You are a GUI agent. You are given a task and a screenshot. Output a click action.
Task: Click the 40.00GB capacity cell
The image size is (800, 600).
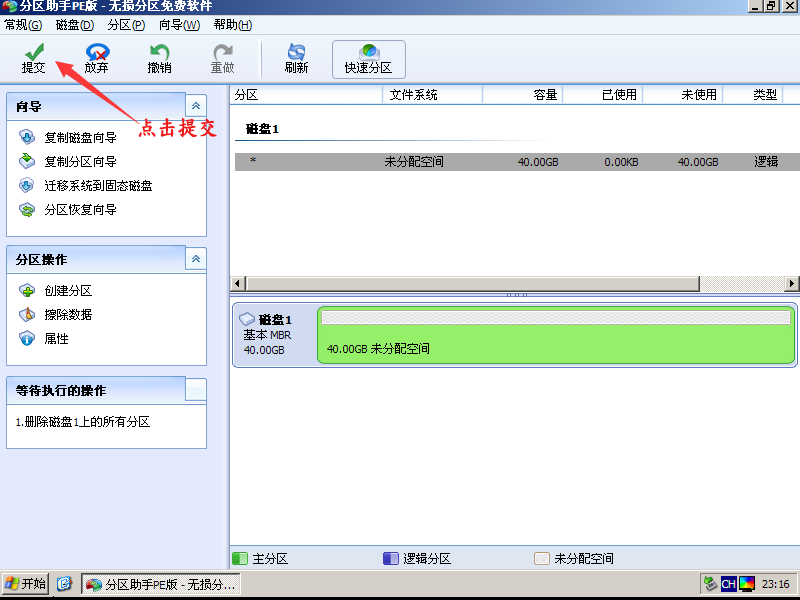click(538, 162)
